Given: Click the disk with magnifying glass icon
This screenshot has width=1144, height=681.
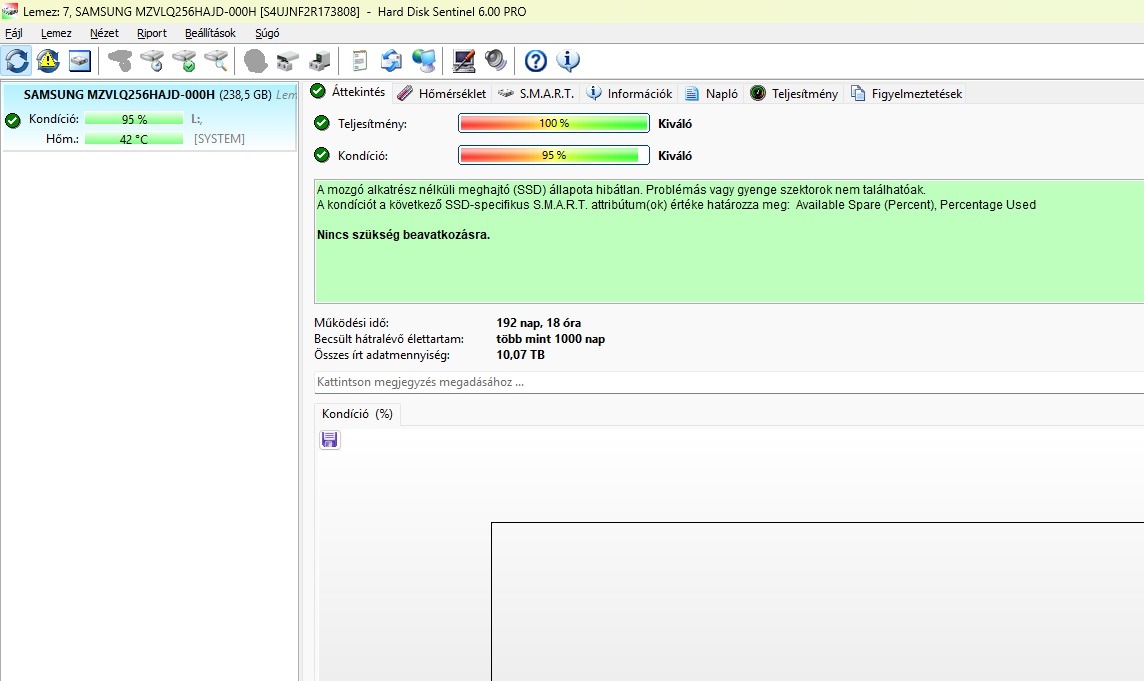Looking at the screenshot, I should [x=216, y=61].
